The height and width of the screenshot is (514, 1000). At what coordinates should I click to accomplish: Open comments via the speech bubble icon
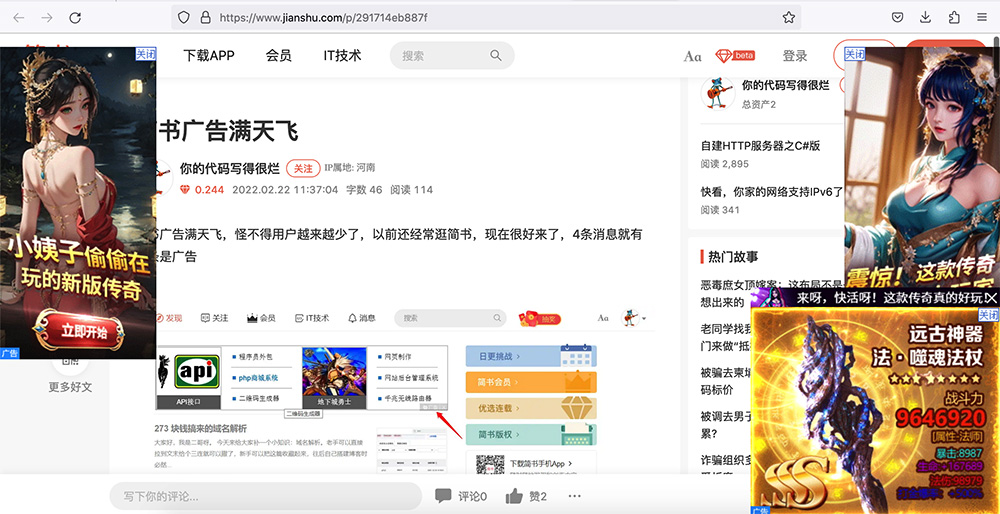(443, 496)
